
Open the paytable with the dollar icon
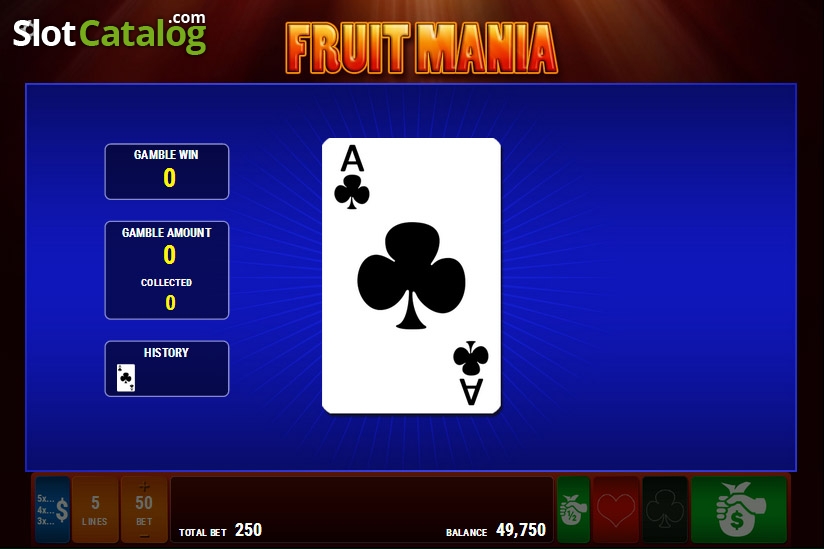click(x=53, y=509)
